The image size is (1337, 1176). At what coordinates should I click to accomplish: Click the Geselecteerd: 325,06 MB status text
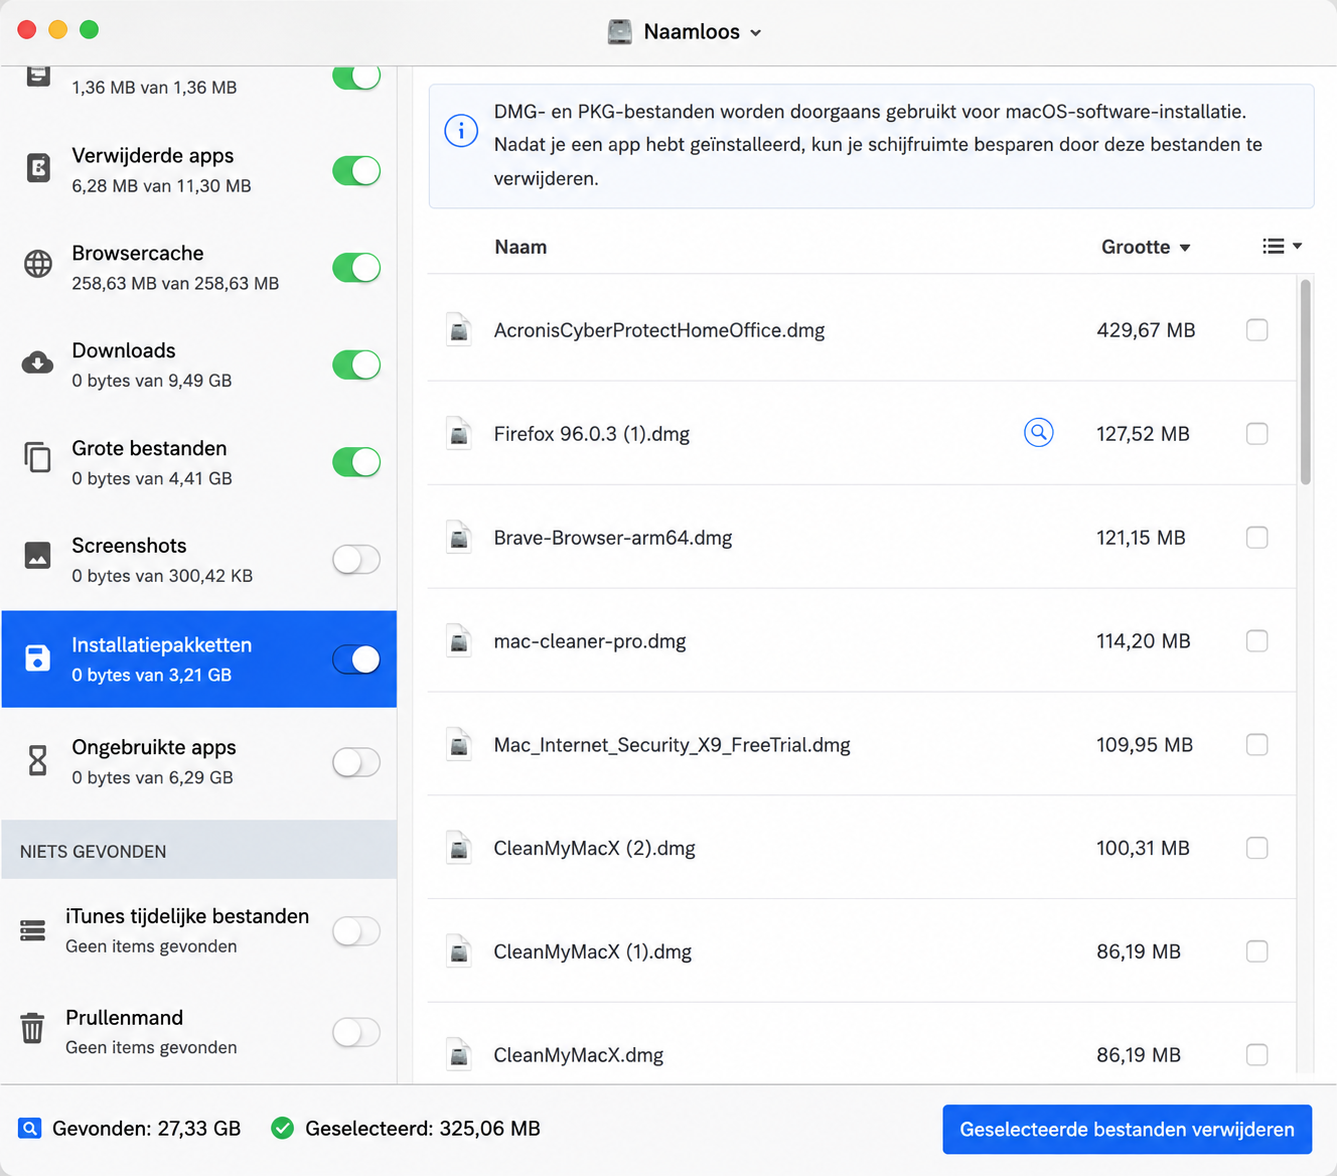pyautogui.click(x=422, y=1129)
